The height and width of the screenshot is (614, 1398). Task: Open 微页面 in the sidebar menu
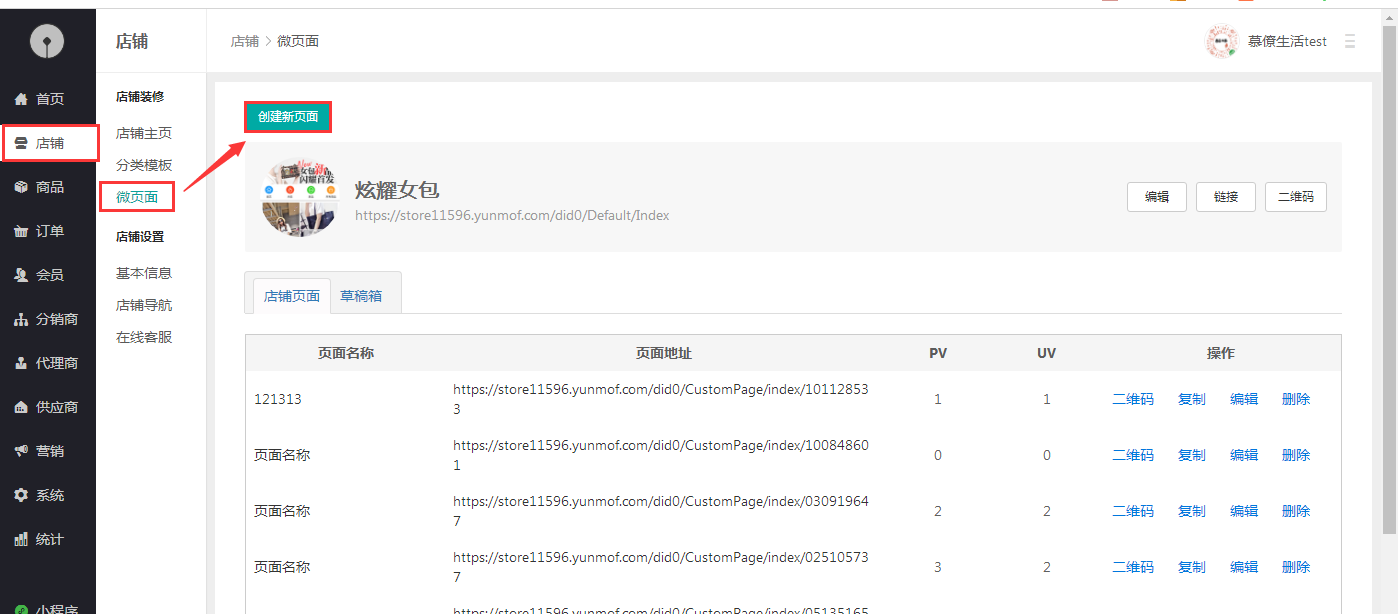[x=137, y=197]
